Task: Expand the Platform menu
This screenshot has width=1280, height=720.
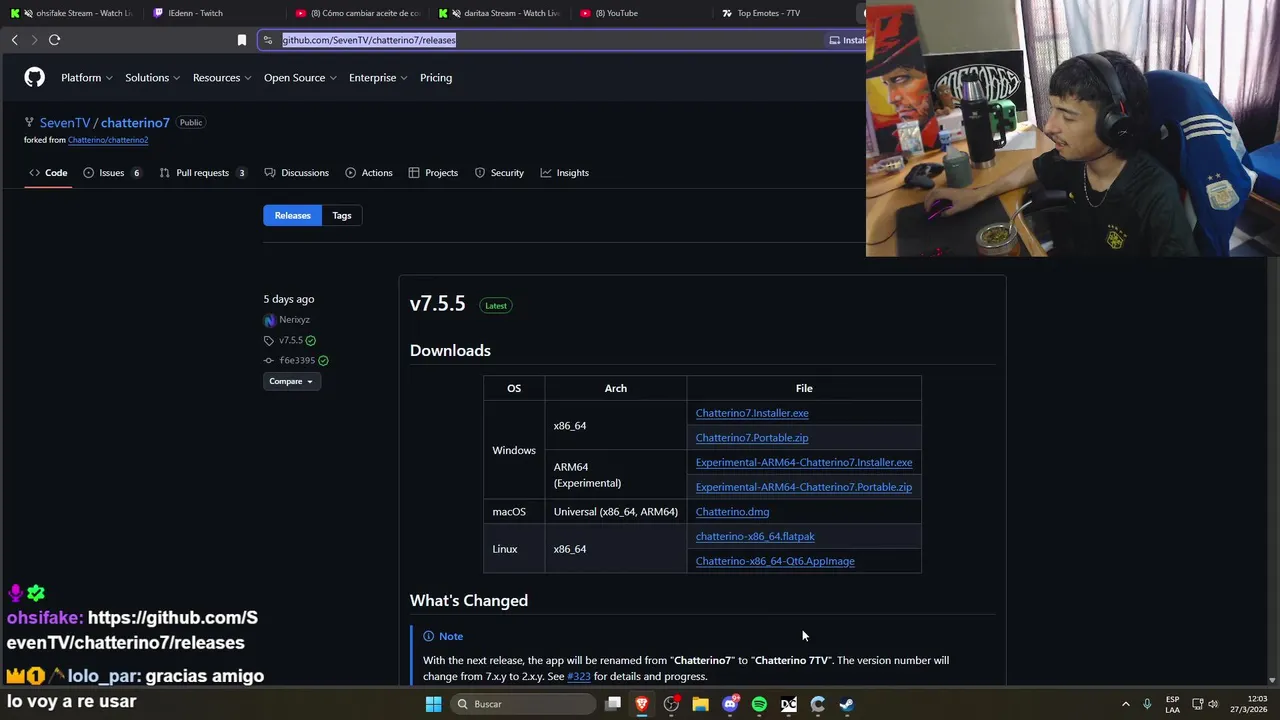Action: pyautogui.click(x=86, y=78)
